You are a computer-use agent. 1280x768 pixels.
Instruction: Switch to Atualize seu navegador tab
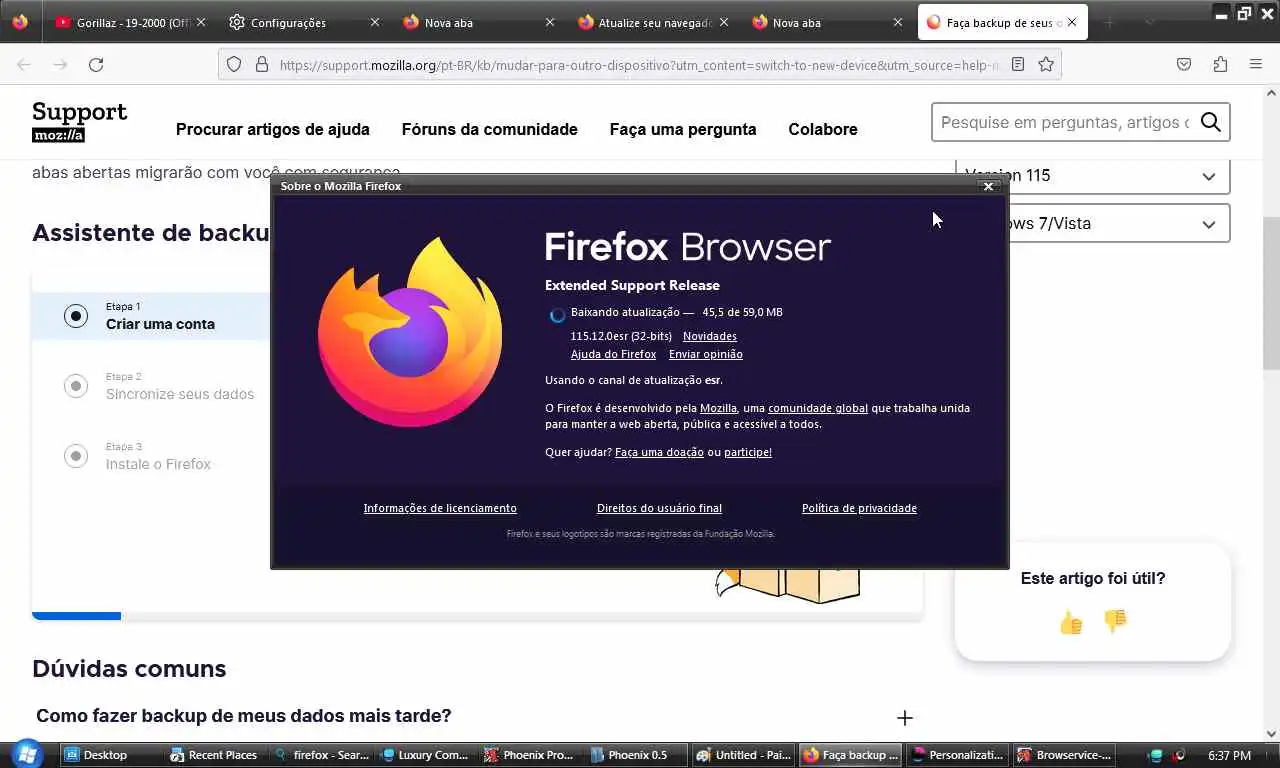coord(654,22)
